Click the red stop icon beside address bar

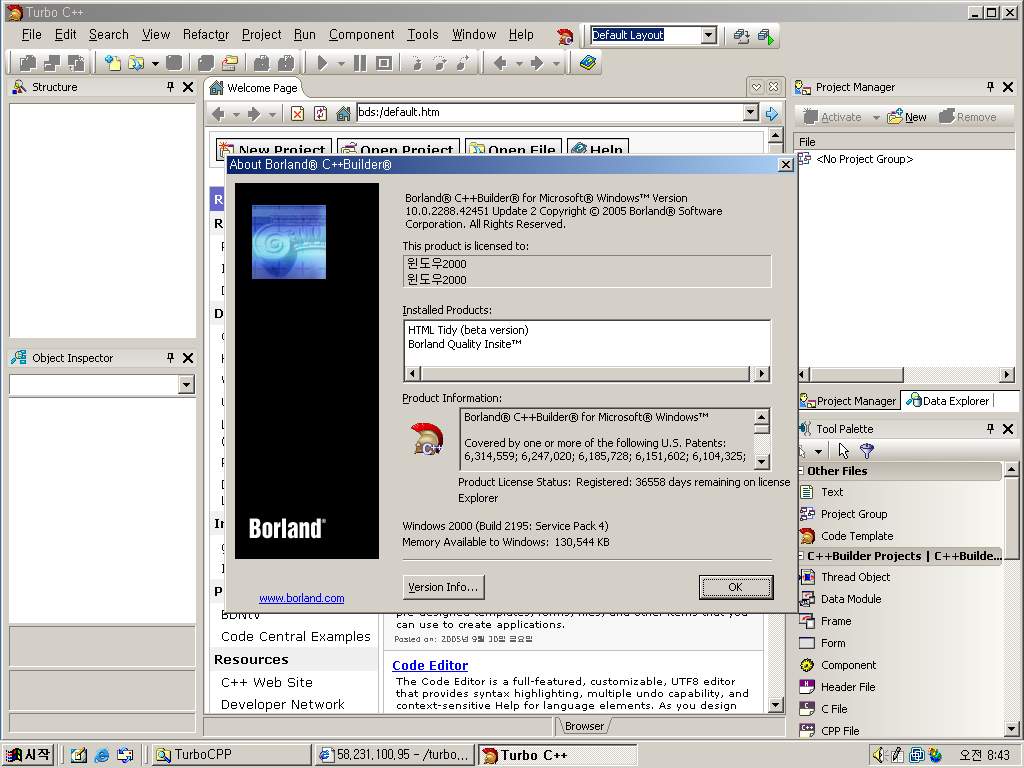(x=297, y=114)
